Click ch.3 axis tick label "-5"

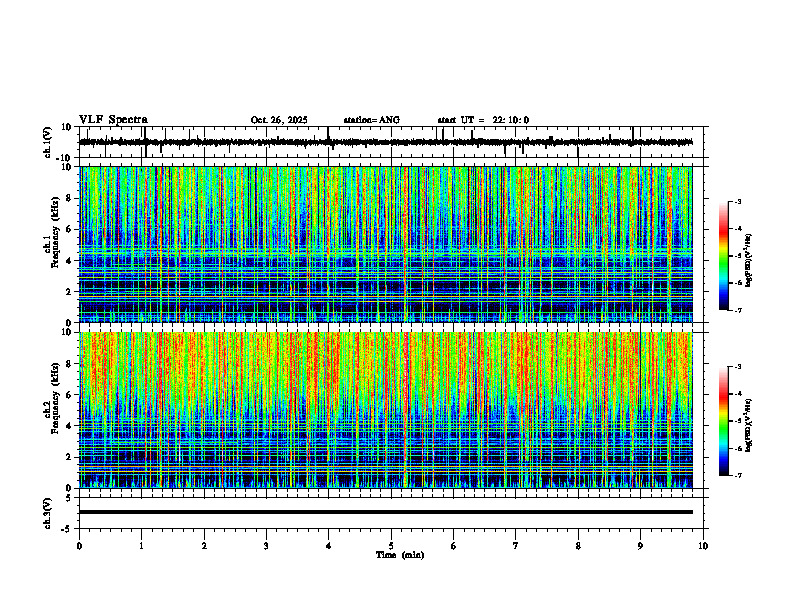point(67,529)
